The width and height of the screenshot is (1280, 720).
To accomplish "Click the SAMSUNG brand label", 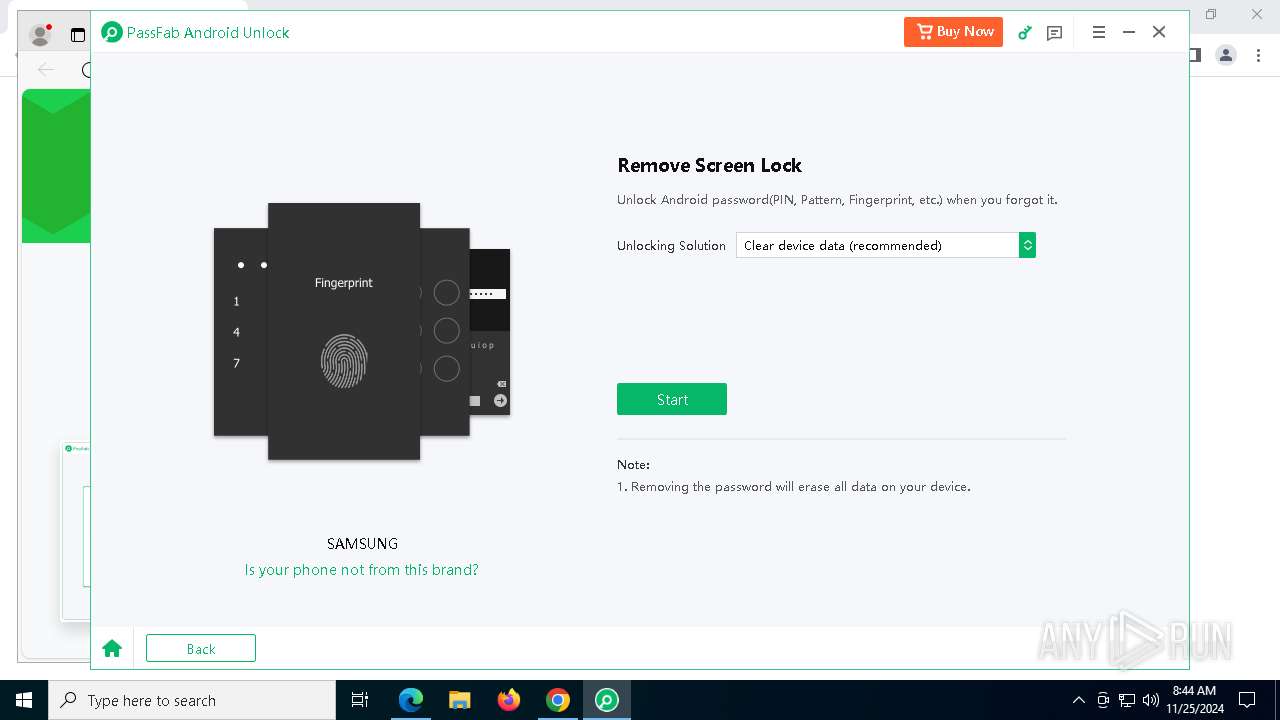I will [x=362, y=544].
